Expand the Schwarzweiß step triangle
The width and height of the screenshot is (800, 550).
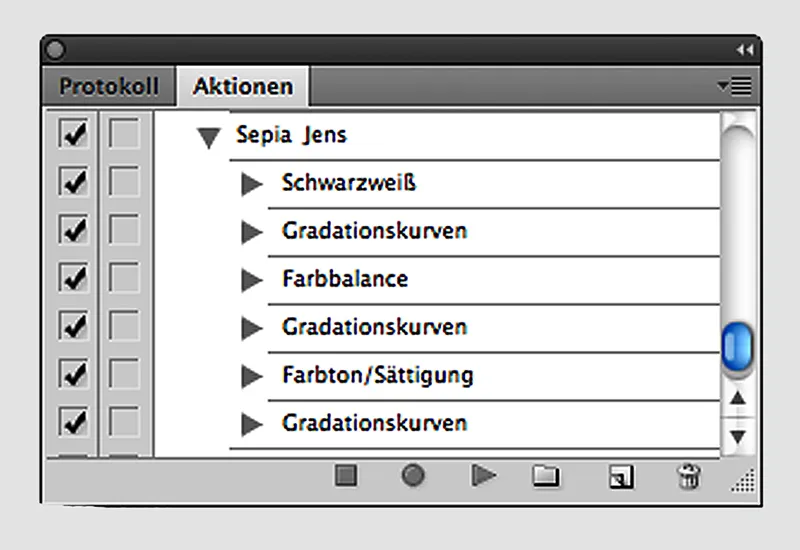pos(252,184)
